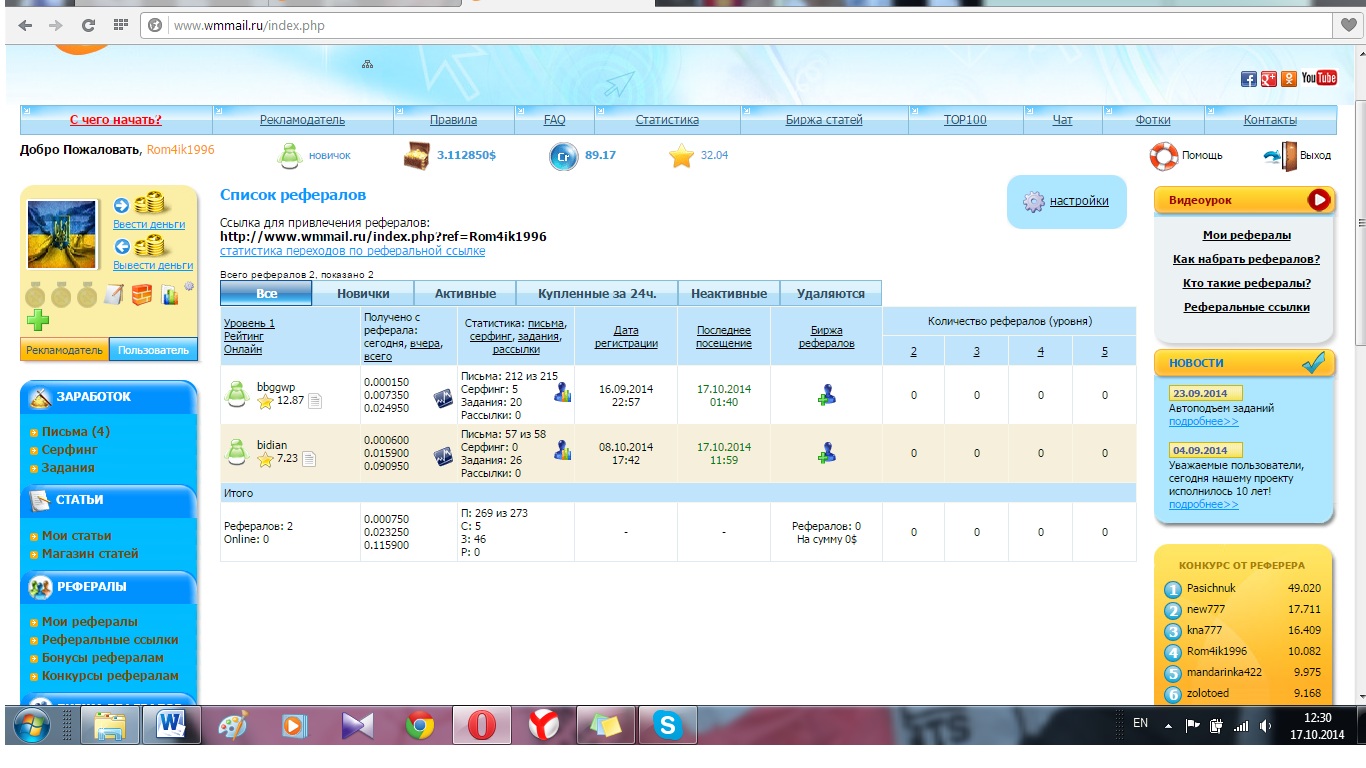Click the bar chart icon in profile box
The image size is (1366, 768).
[x=168, y=295]
